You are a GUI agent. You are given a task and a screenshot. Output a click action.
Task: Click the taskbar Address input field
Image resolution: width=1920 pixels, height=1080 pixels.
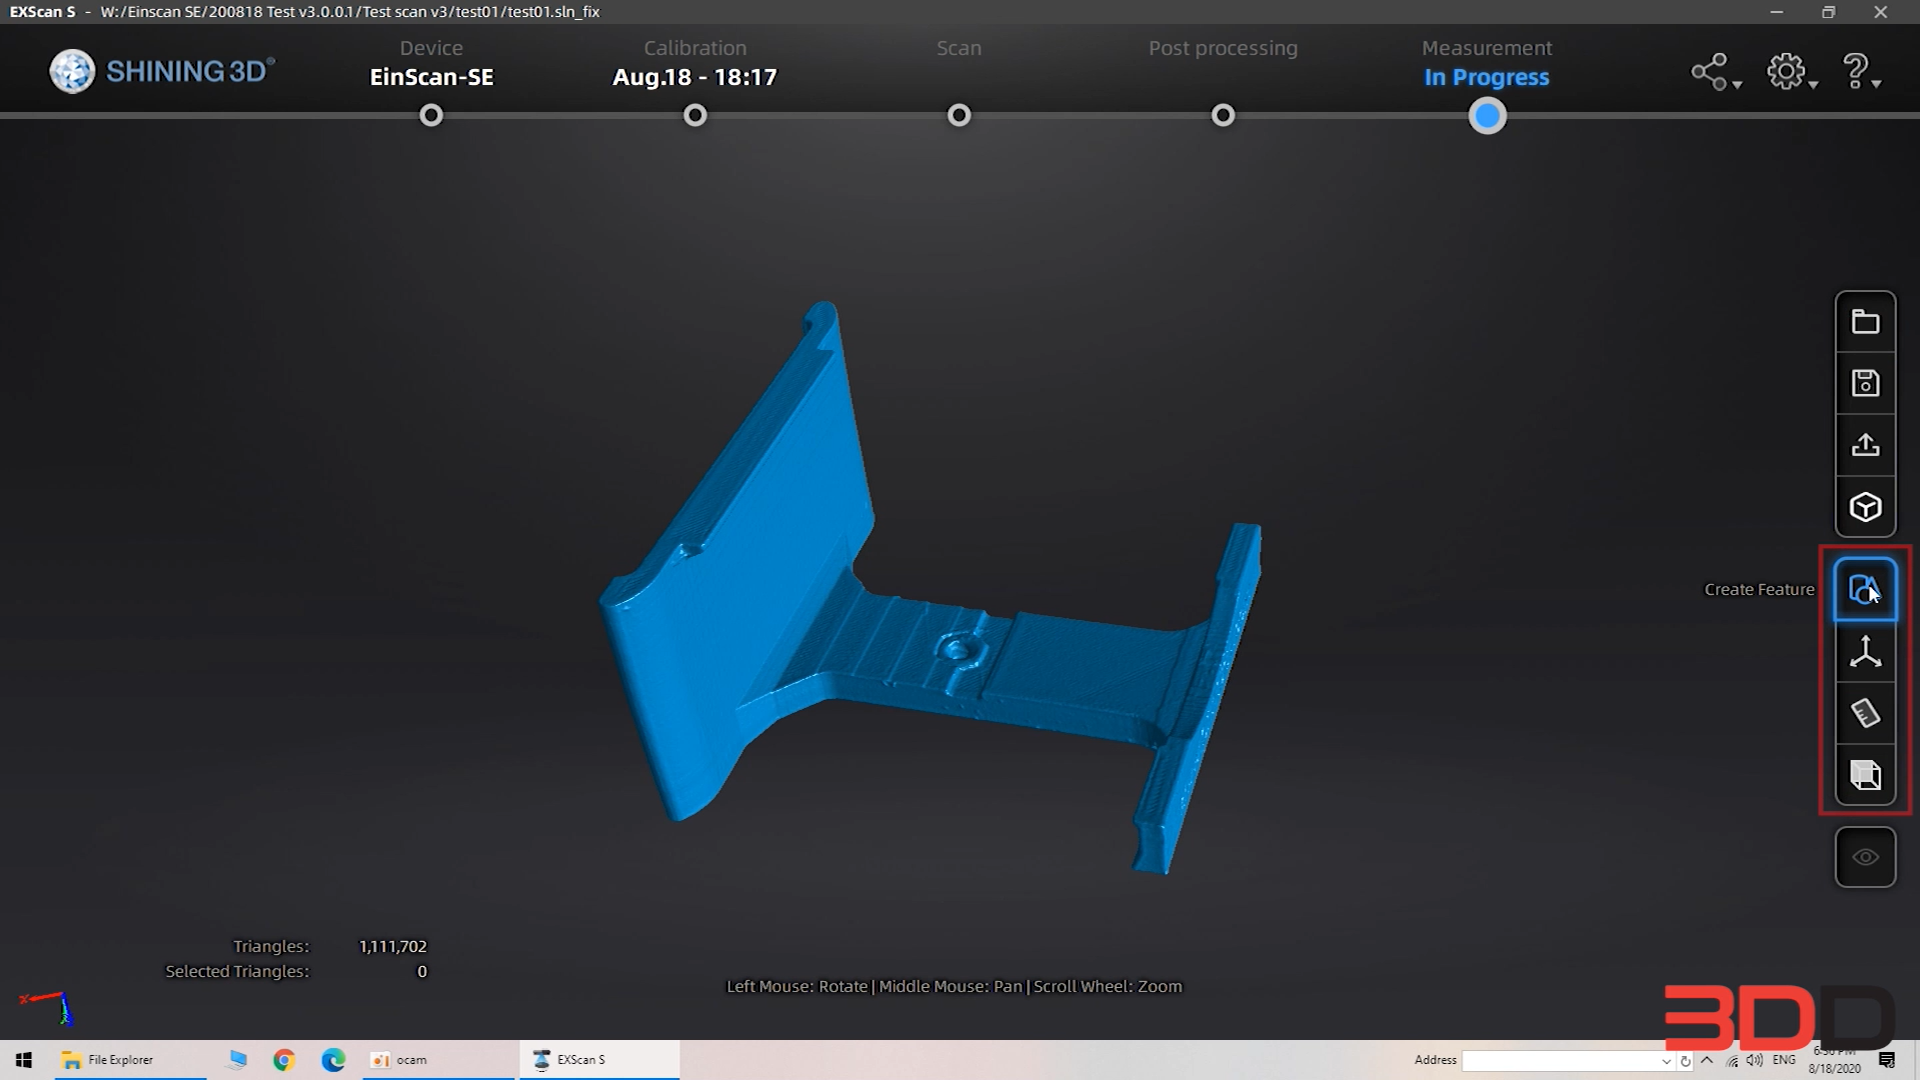pos(1567,1061)
